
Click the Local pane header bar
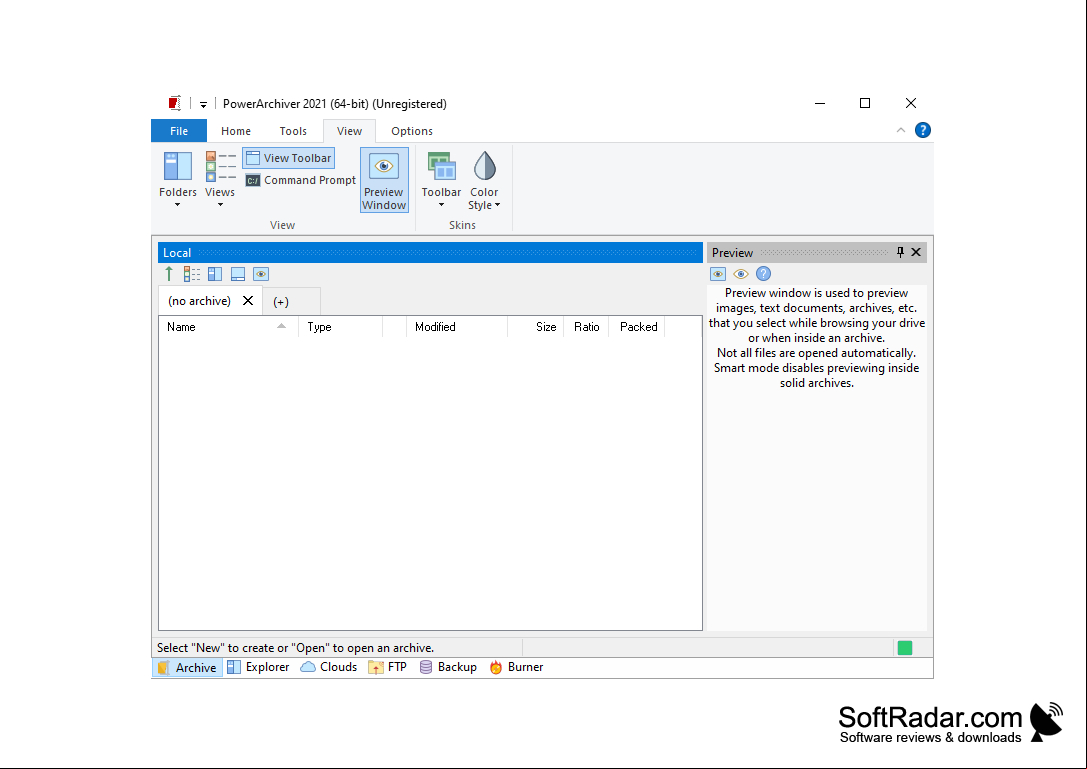point(431,252)
